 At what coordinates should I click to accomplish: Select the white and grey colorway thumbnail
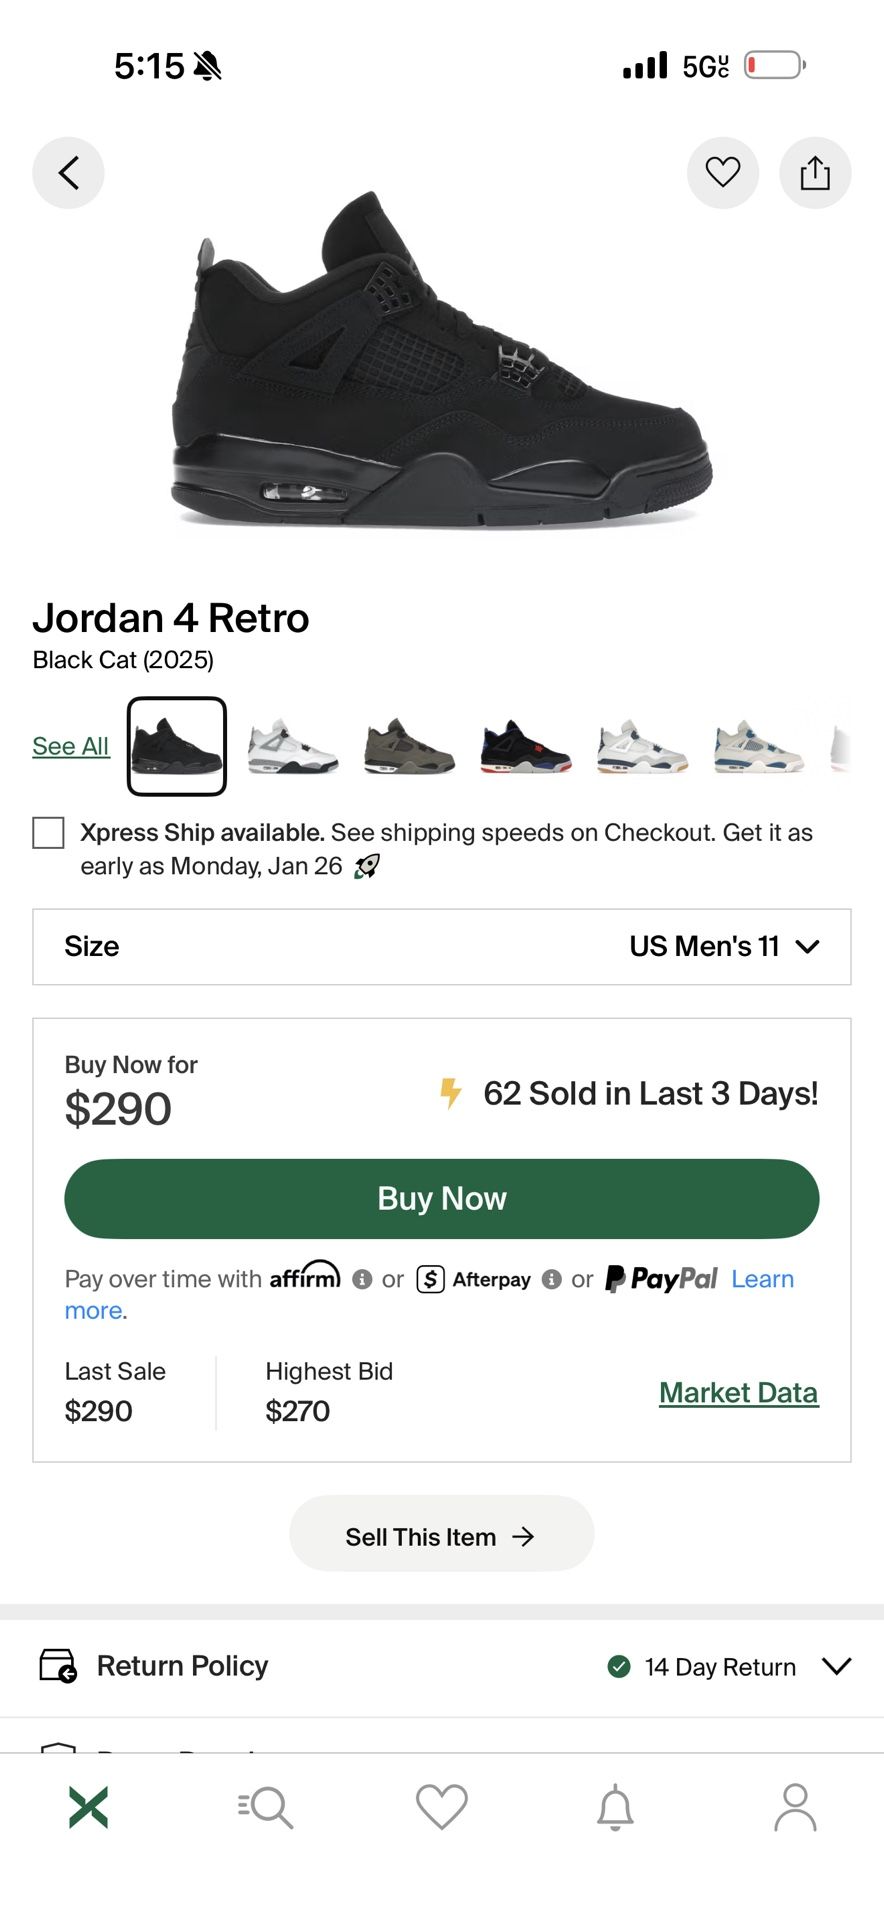(x=292, y=747)
